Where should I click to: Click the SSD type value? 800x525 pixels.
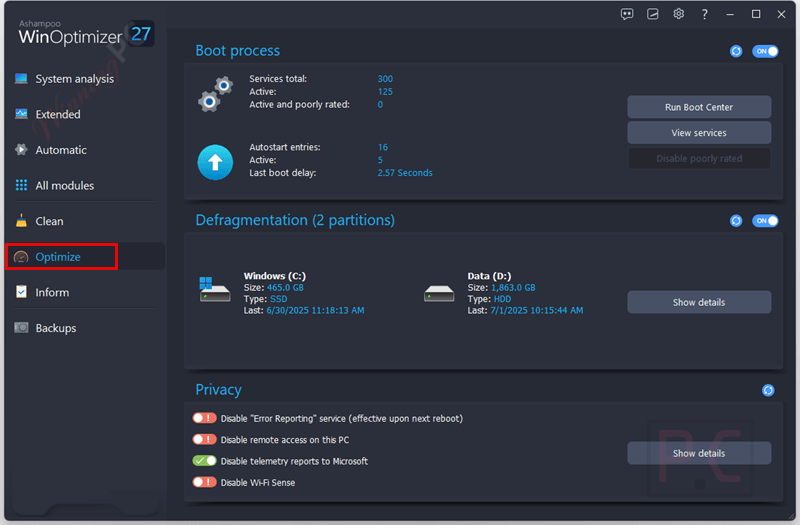pos(279,299)
